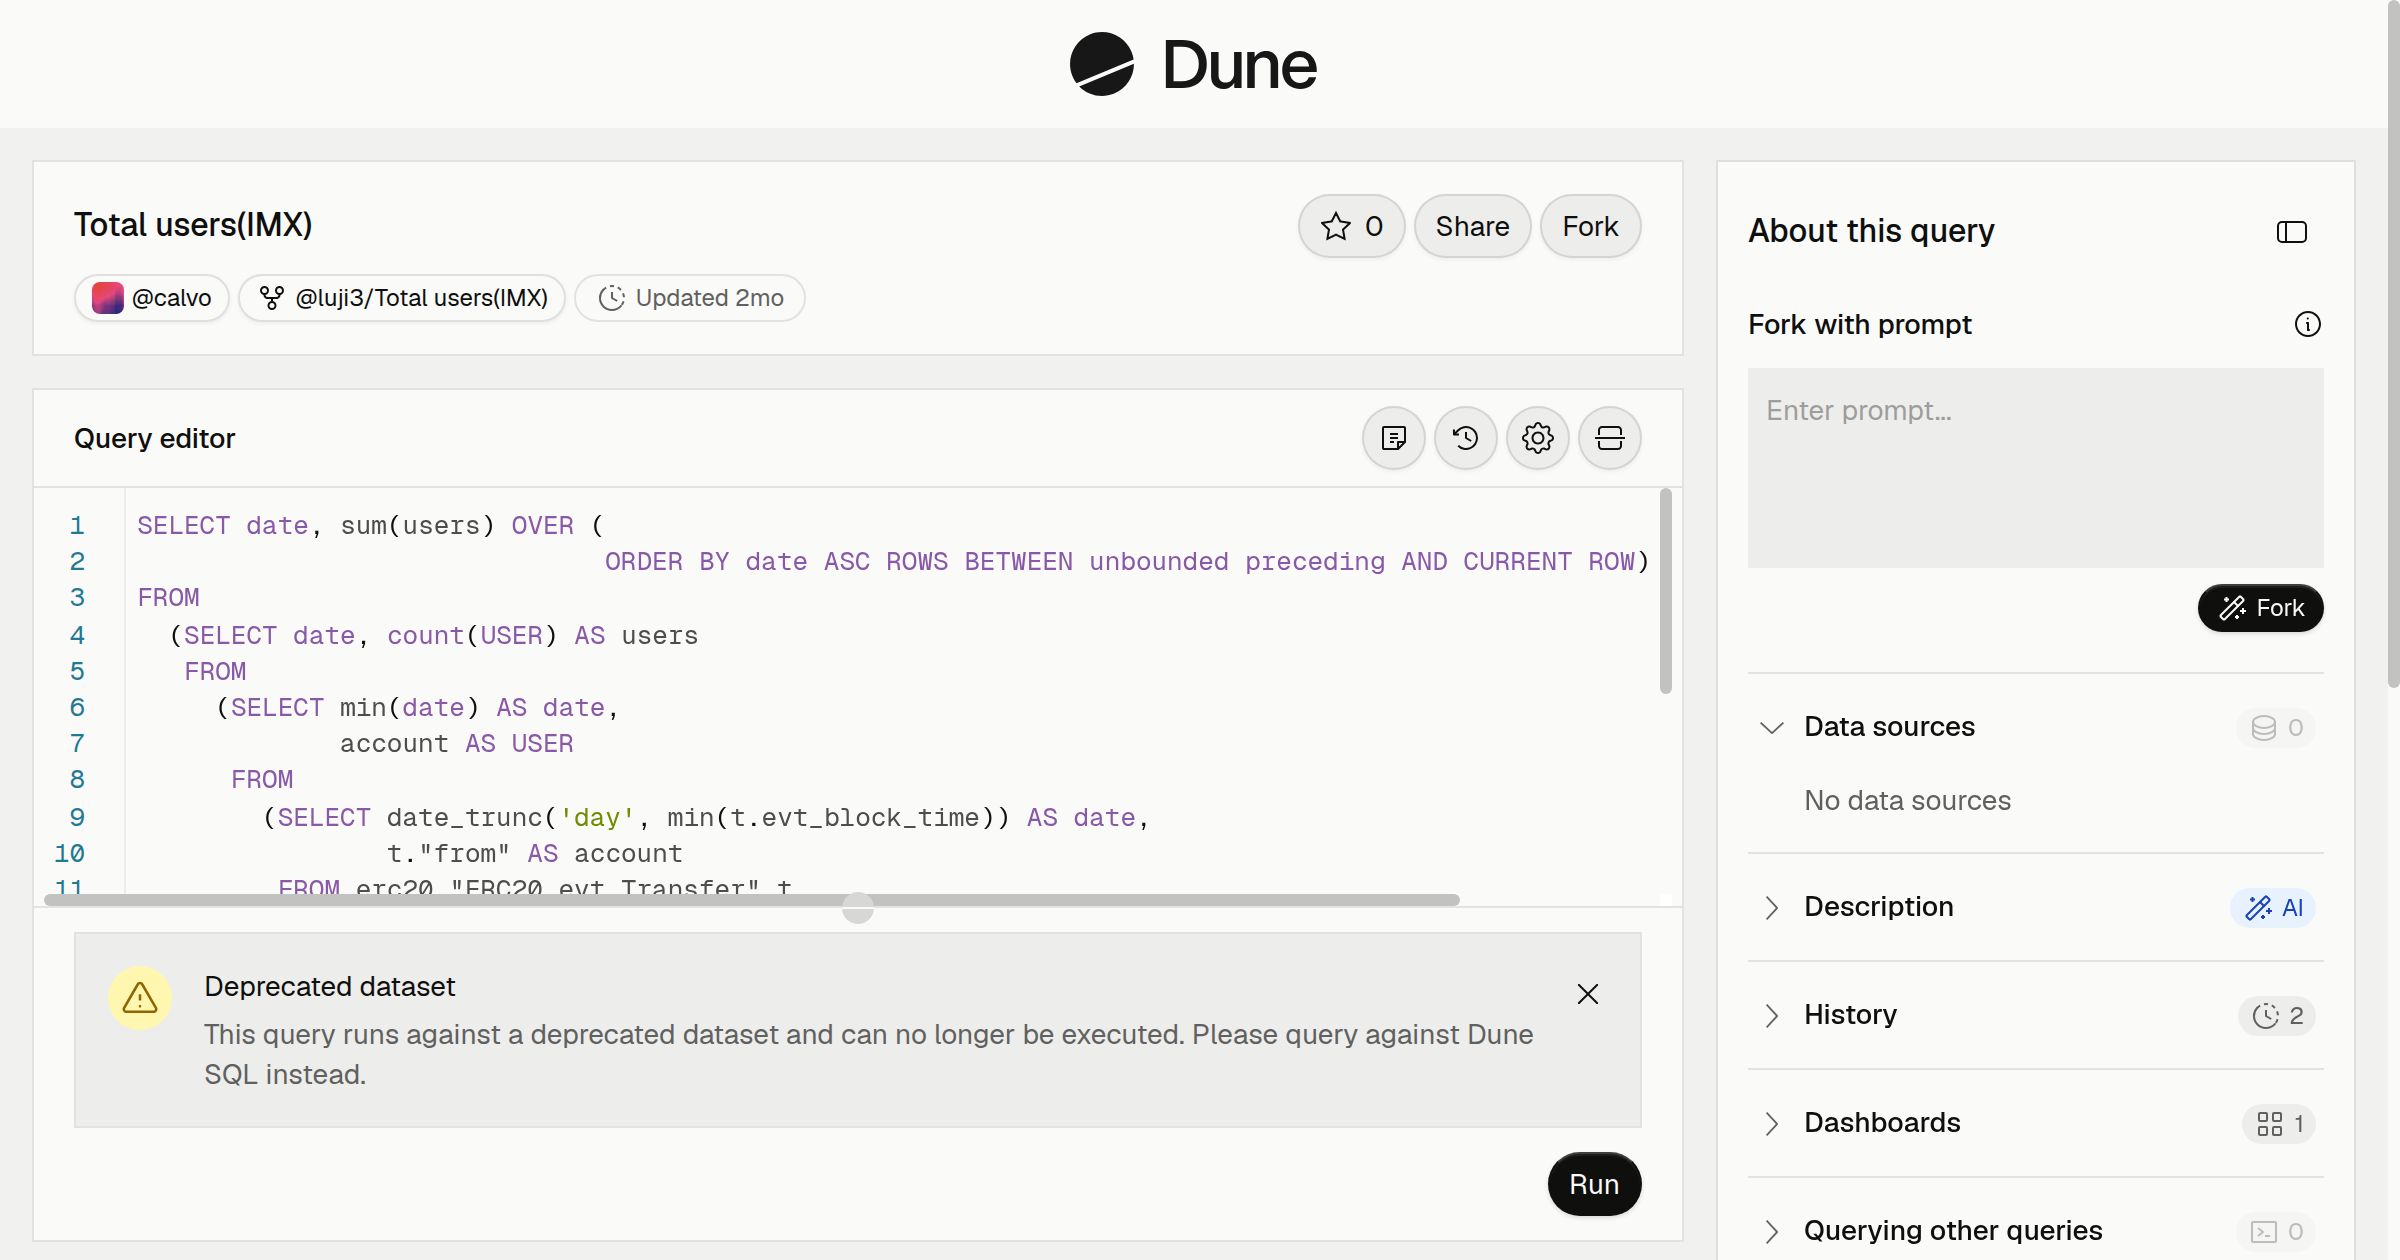Collapse the Data sources section
Screen dimensions: 2400x1260
tap(1771, 728)
